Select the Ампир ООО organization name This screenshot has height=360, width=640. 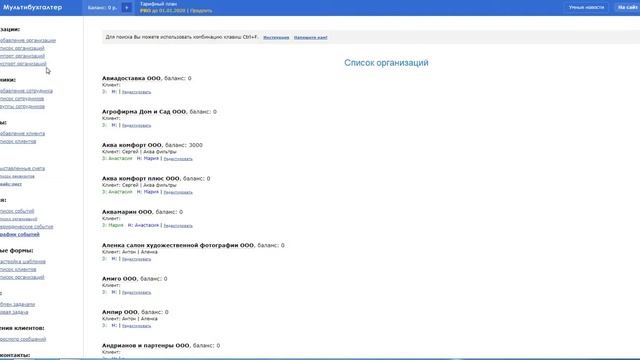tap(120, 312)
